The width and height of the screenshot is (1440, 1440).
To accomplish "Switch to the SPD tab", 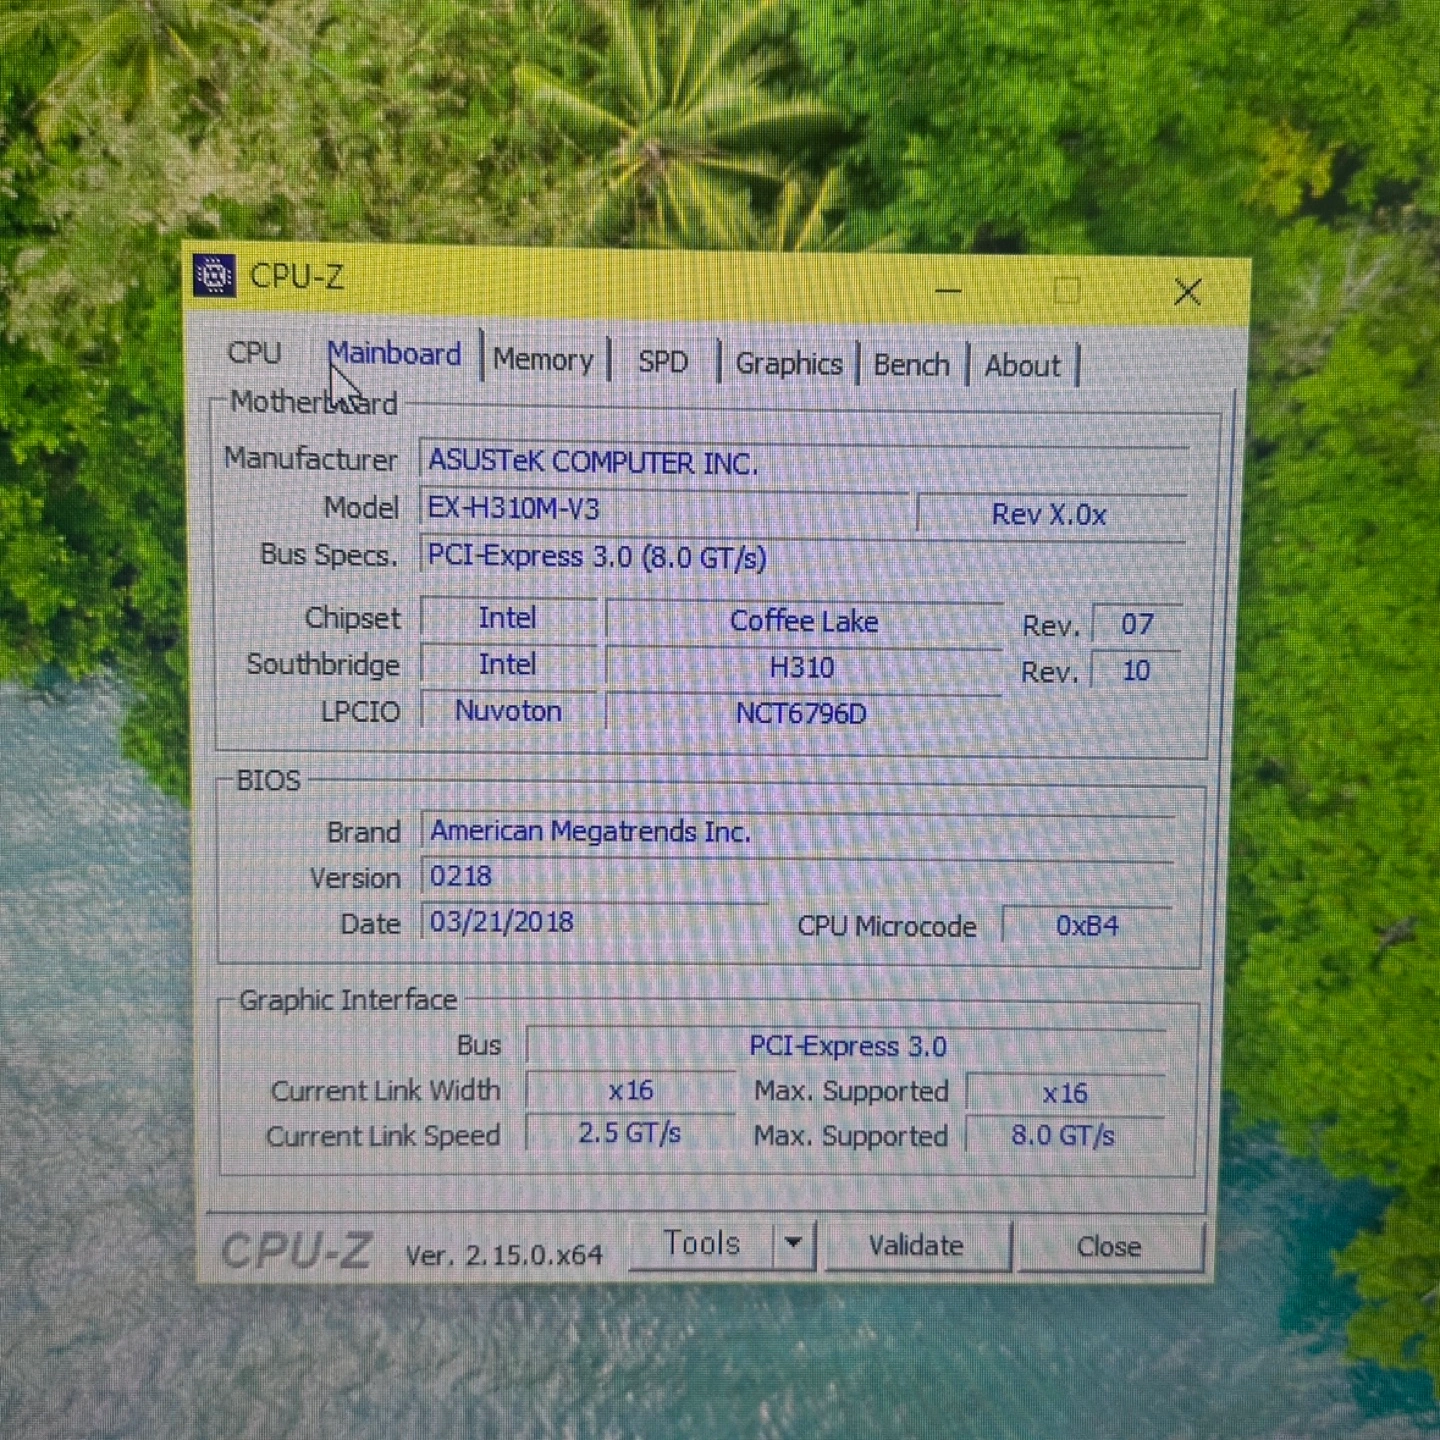I will 663,362.
